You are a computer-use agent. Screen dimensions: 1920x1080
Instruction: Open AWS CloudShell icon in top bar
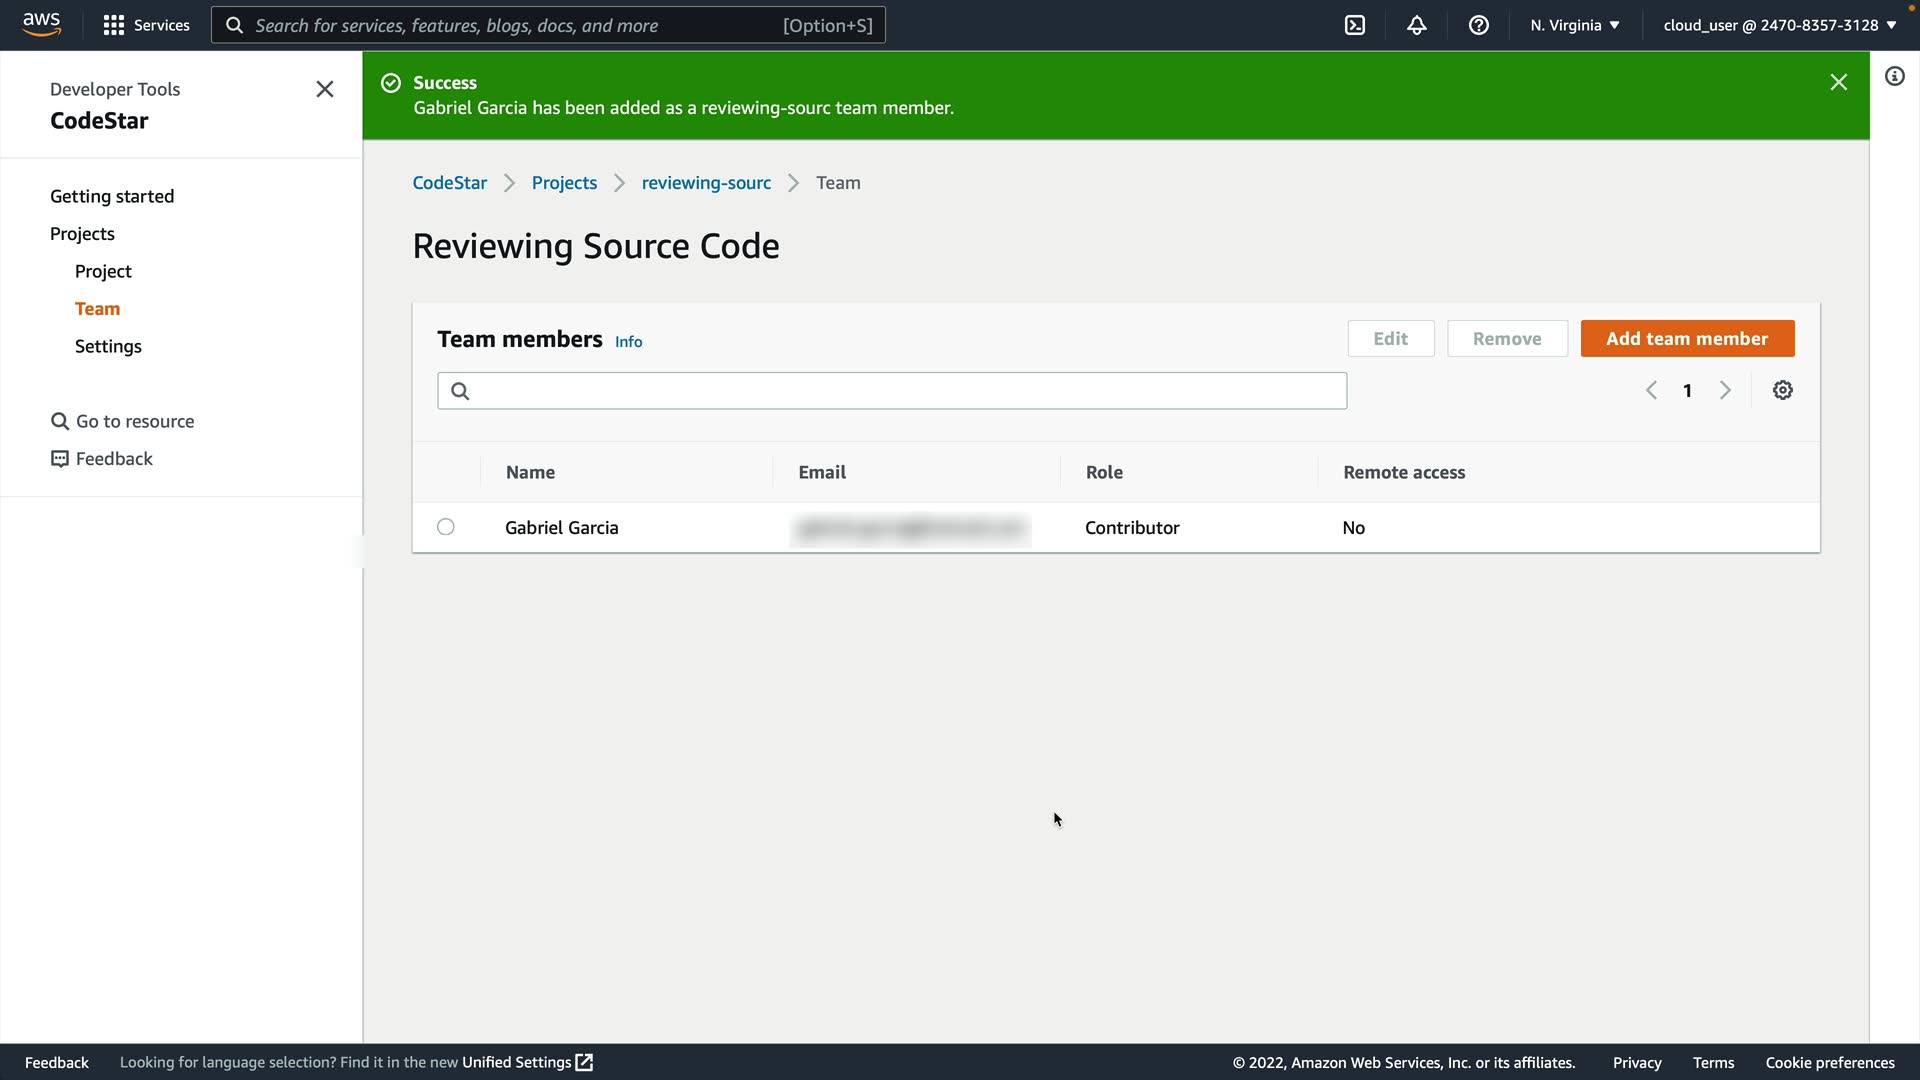1355,25
